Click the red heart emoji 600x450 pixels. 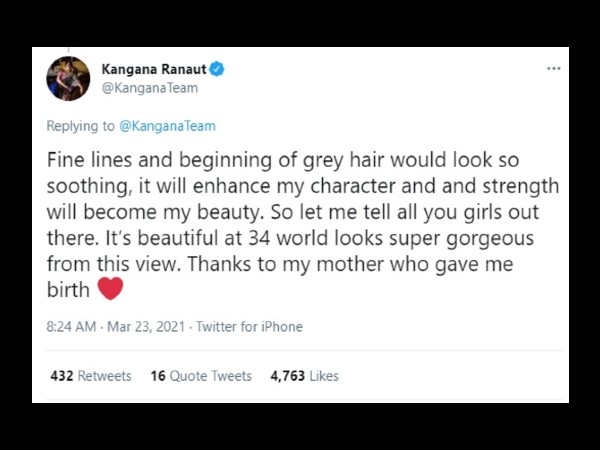(111, 289)
